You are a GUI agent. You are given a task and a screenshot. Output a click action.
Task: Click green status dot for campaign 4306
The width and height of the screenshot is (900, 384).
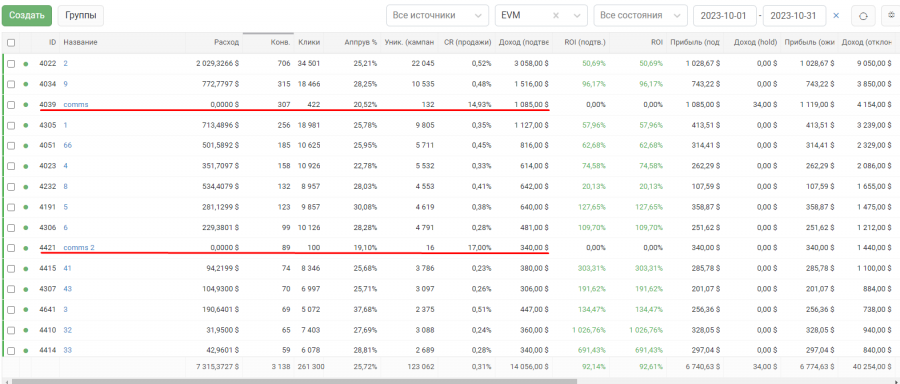(x=25, y=228)
